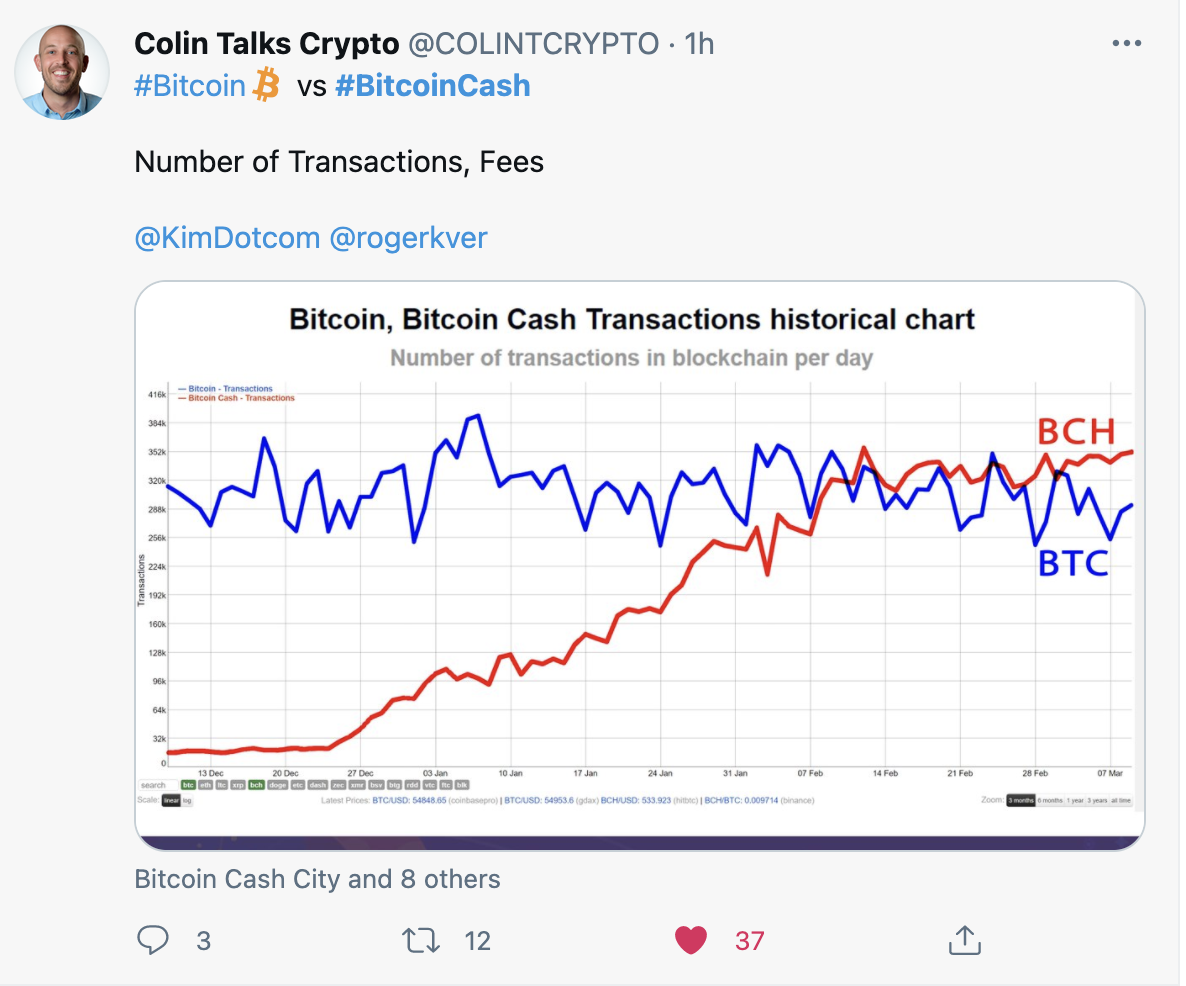Open the 1h tweet timestamp
Viewport: 1186px width, 986px height.
[x=700, y=44]
